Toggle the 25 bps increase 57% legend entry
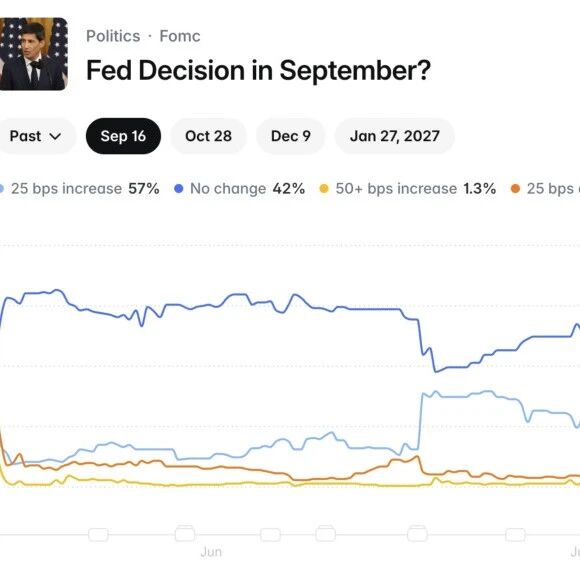The height and width of the screenshot is (580, 580). coord(80,189)
